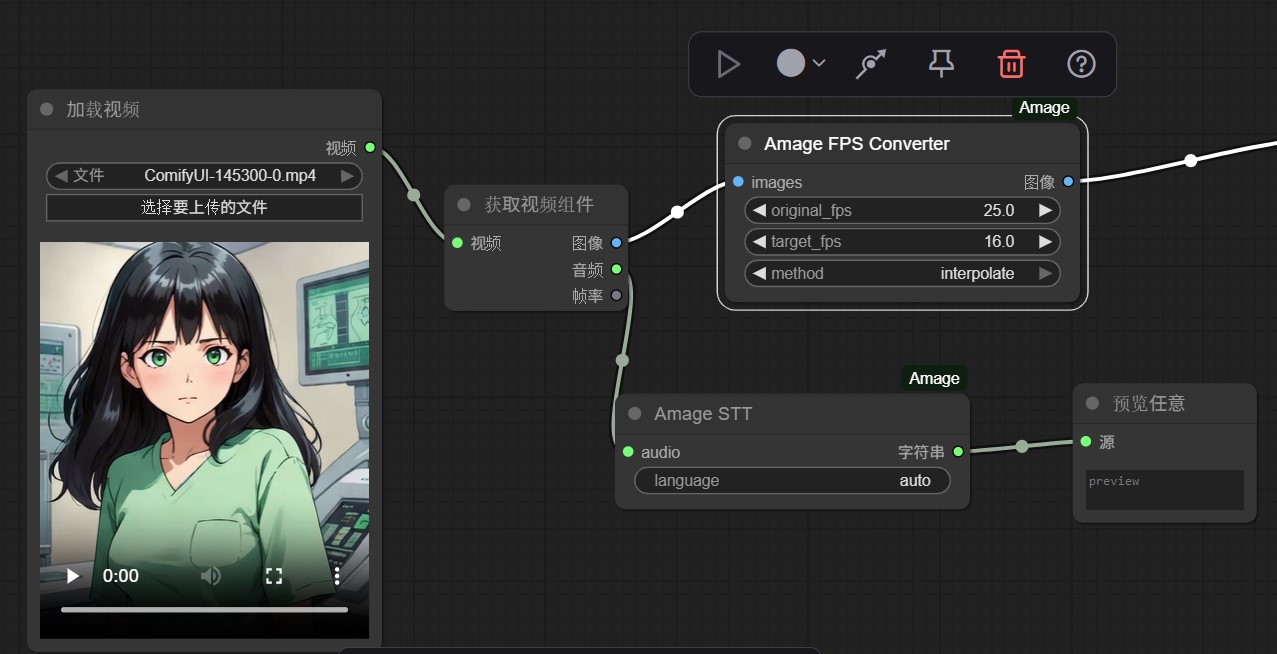Click the Amage badge above FPS Converter

pyautogui.click(x=1044, y=107)
